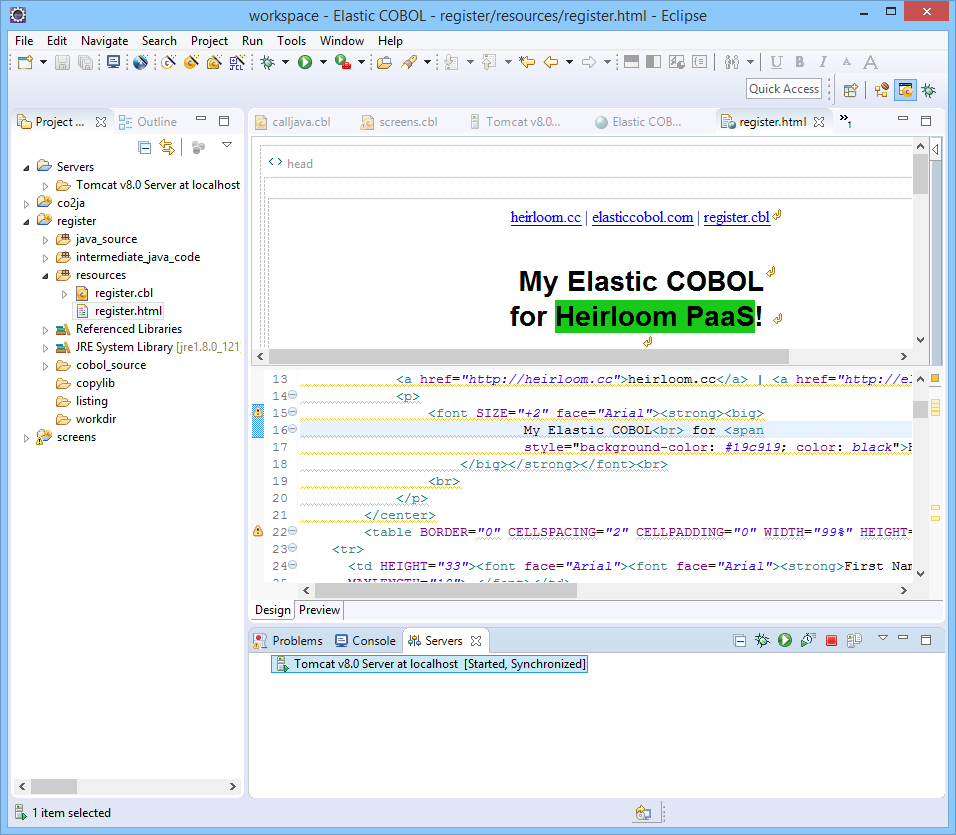Click the heirloom.cc link in design view
This screenshot has width=956, height=835.
coord(545,218)
